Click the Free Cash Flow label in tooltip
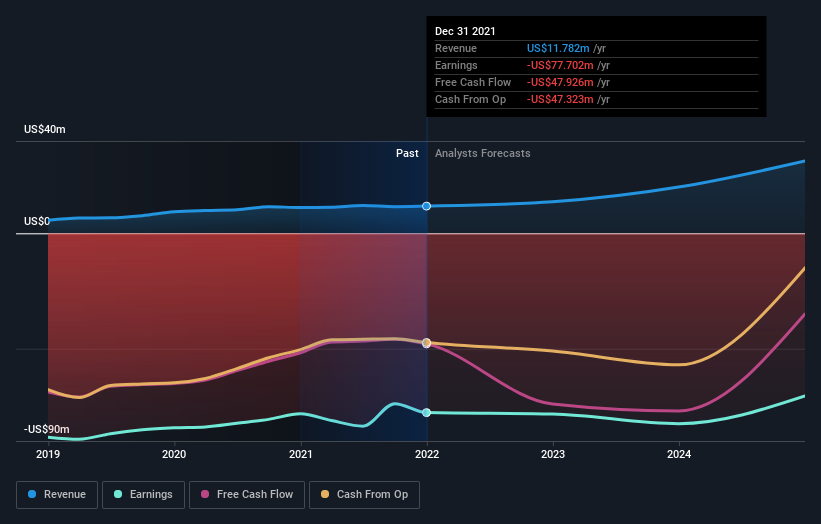Screen dimensions: 821x524 point(473,82)
